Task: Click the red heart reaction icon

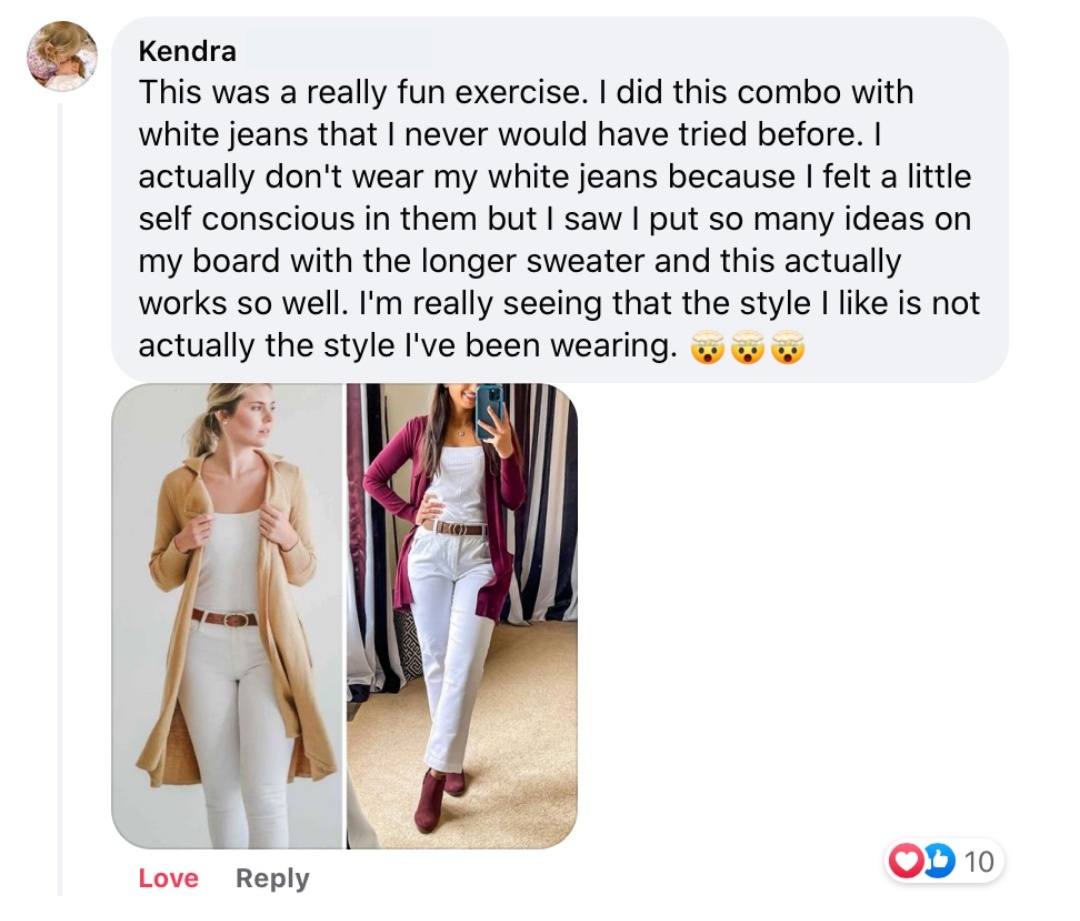Action: coord(903,861)
